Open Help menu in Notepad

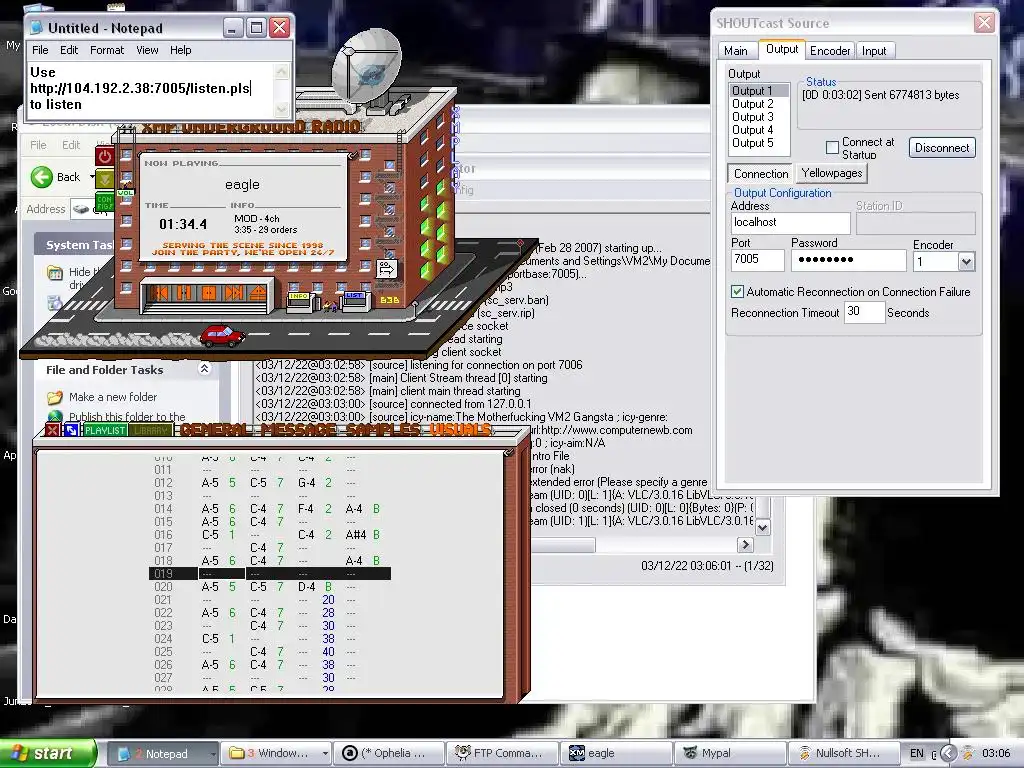(180, 50)
